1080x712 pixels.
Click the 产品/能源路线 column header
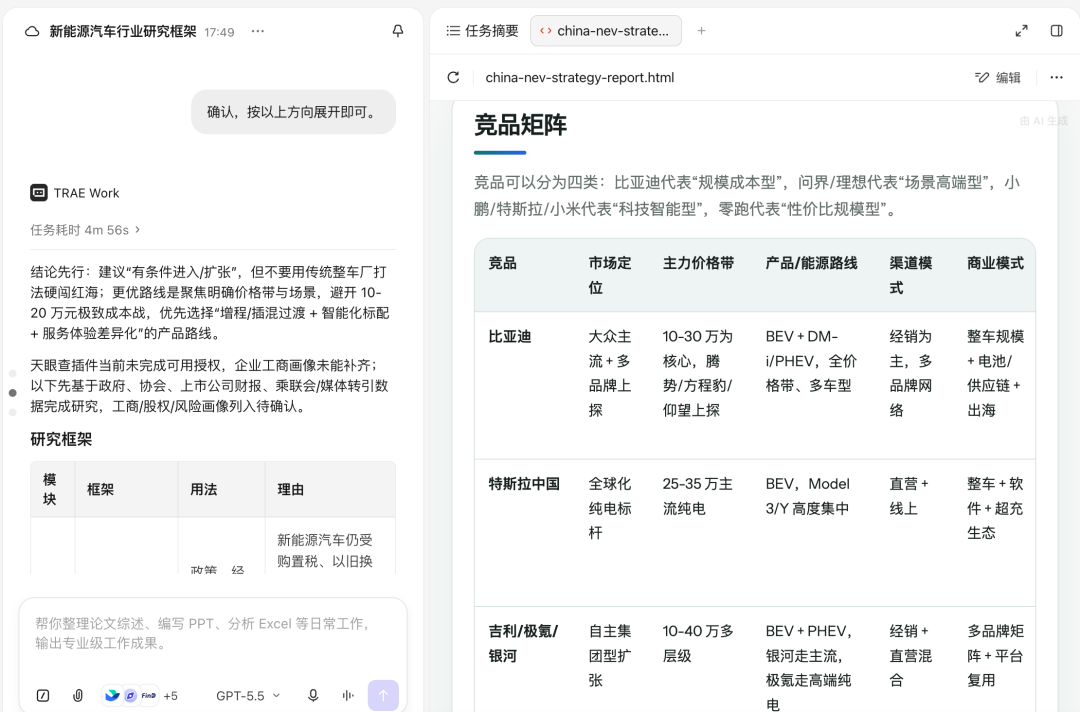pos(811,263)
